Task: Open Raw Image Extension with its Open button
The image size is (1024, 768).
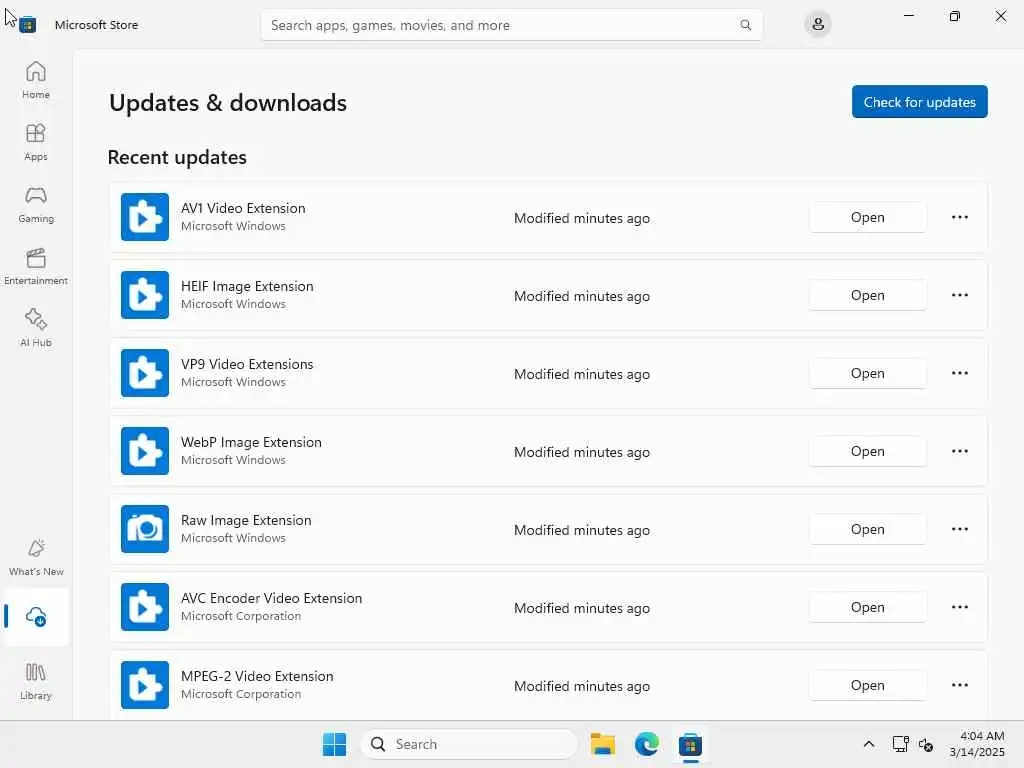Action: pos(867,530)
